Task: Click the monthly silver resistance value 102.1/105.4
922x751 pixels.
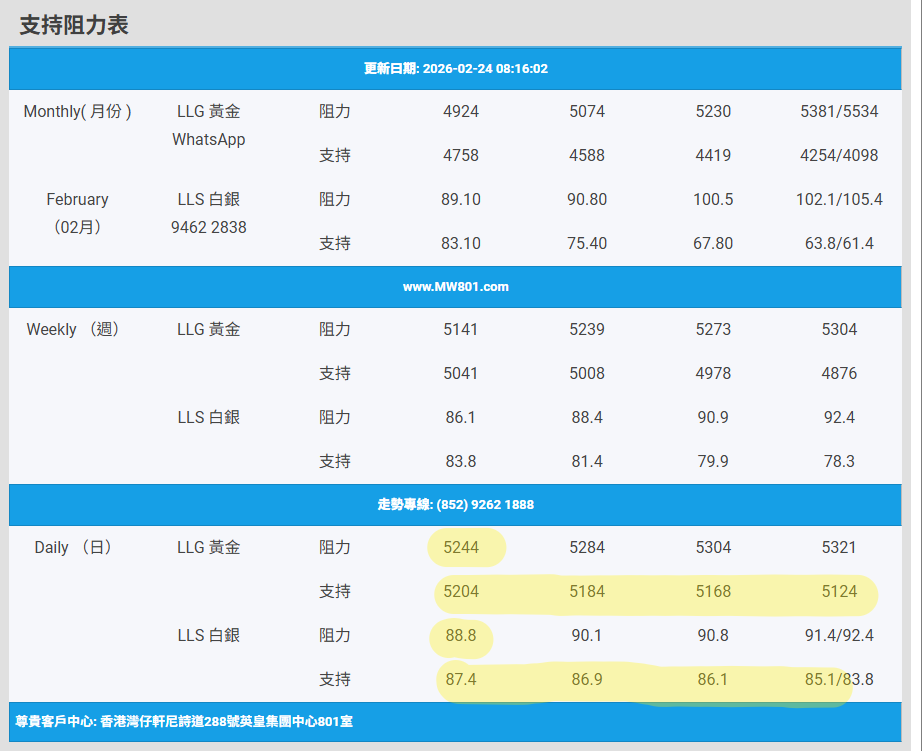Action: 839,200
